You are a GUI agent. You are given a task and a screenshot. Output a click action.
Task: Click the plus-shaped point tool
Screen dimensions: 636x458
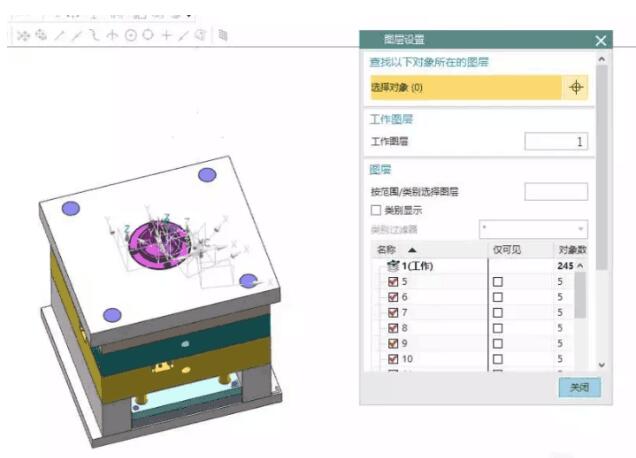click(x=166, y=35)
